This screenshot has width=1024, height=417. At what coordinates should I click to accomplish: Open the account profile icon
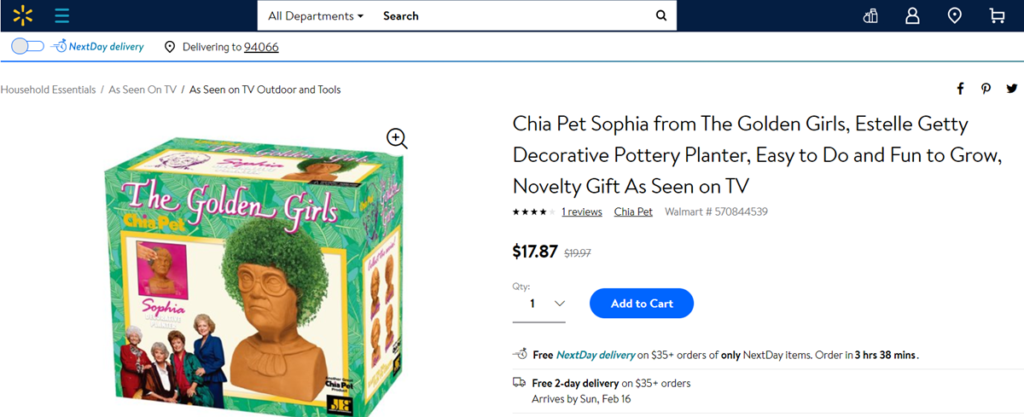[x=912, y=16]
